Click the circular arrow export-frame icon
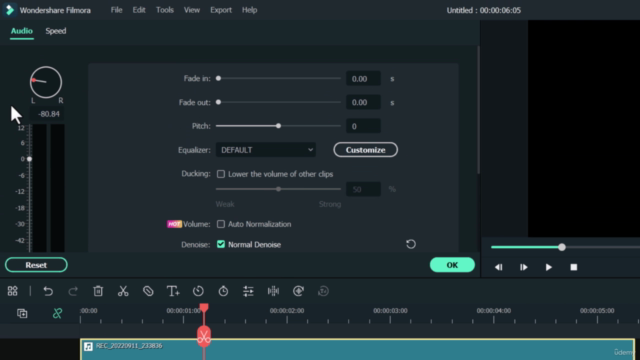640x360 pixels. pyautogui.click(x=298, y=291)
